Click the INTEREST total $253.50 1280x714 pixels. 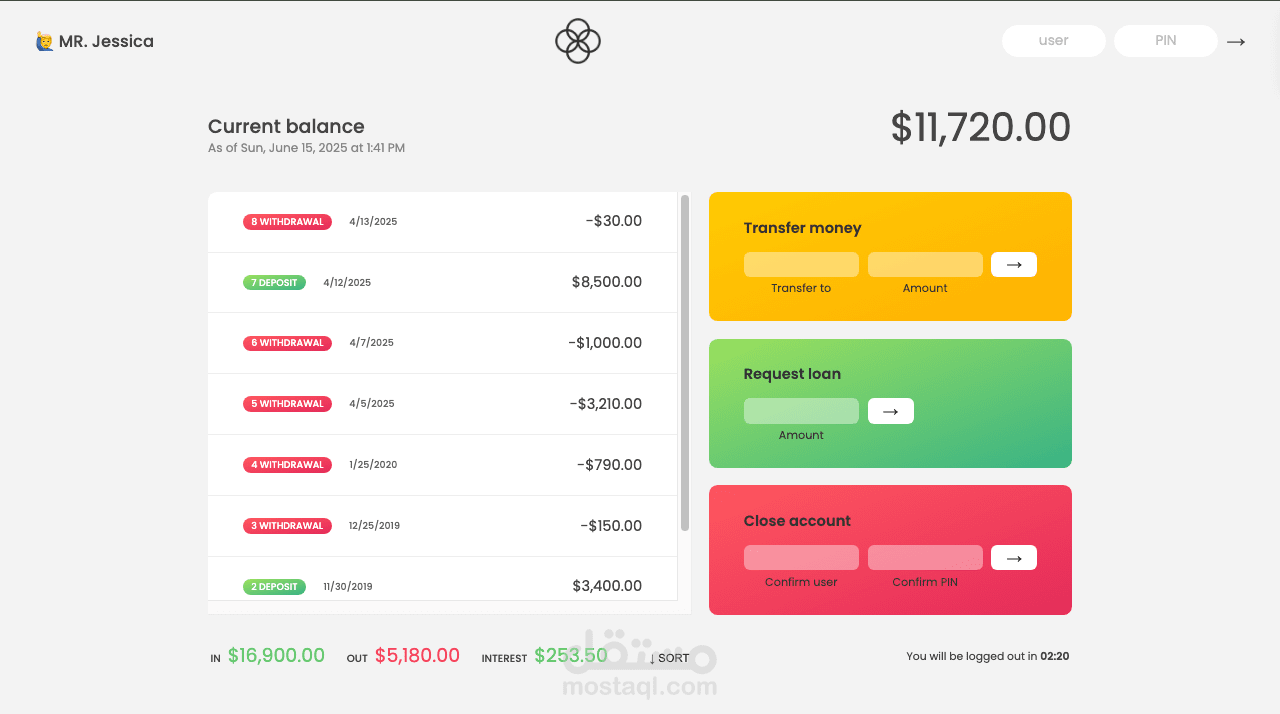tap(571, 656)
